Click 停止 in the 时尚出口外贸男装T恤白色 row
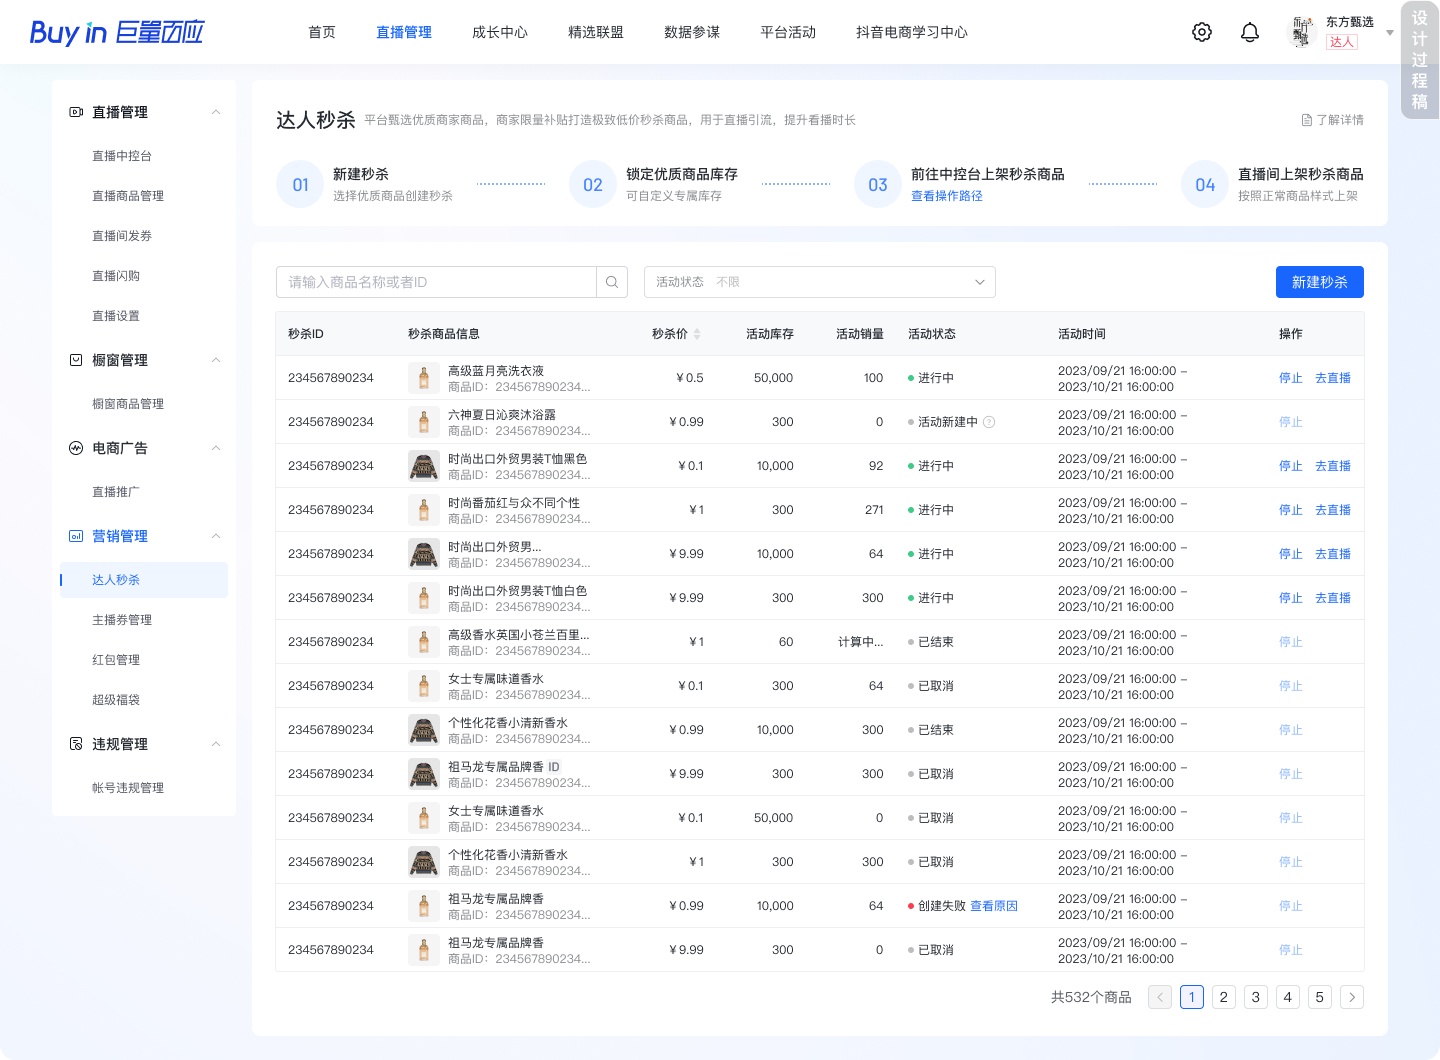Viewport: 1440px width, 1060px height. (1291, 598)
